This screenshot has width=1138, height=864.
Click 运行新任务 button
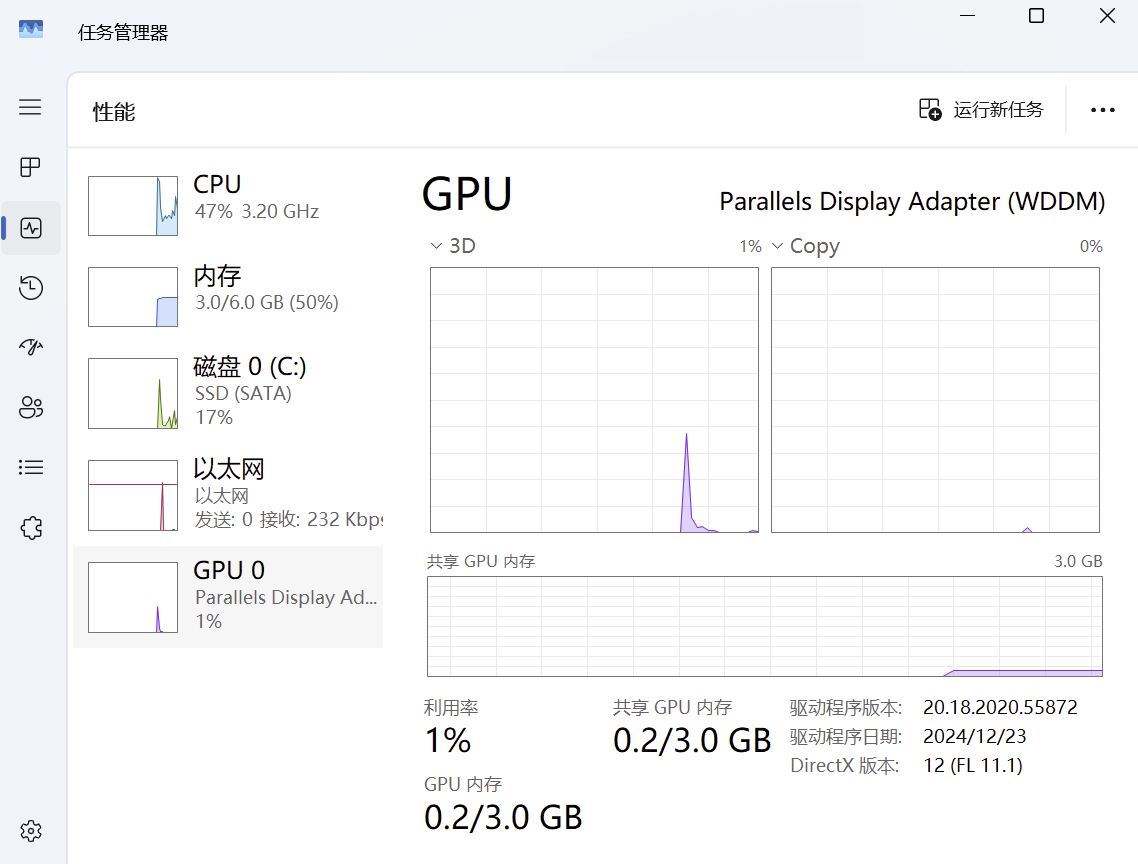pyautogui.click(x=981, y=110)
